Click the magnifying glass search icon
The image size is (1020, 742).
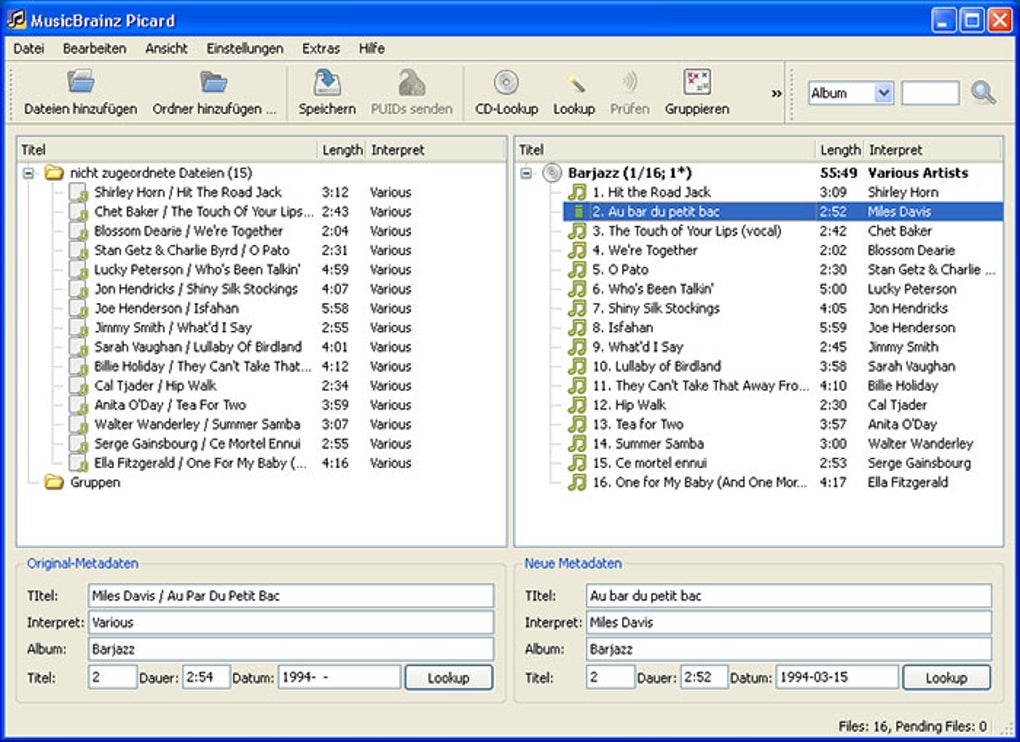(x=983, y=93)
